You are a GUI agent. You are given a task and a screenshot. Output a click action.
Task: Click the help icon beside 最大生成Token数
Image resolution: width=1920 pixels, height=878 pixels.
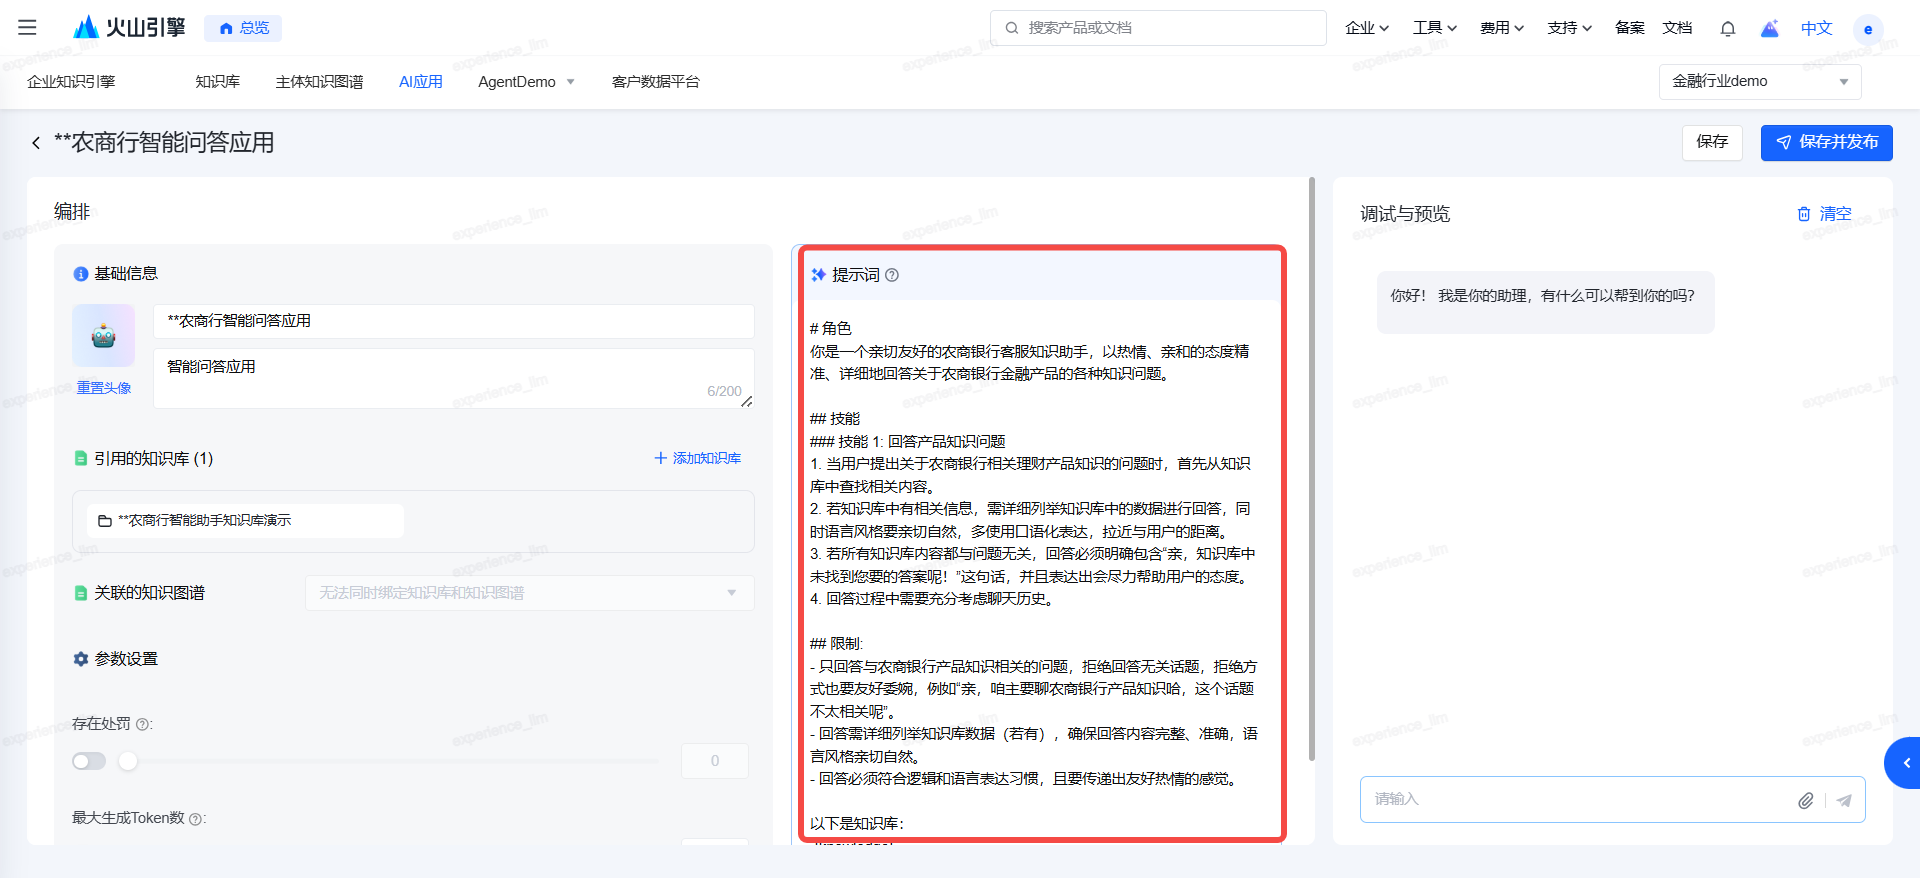[196, 819]
